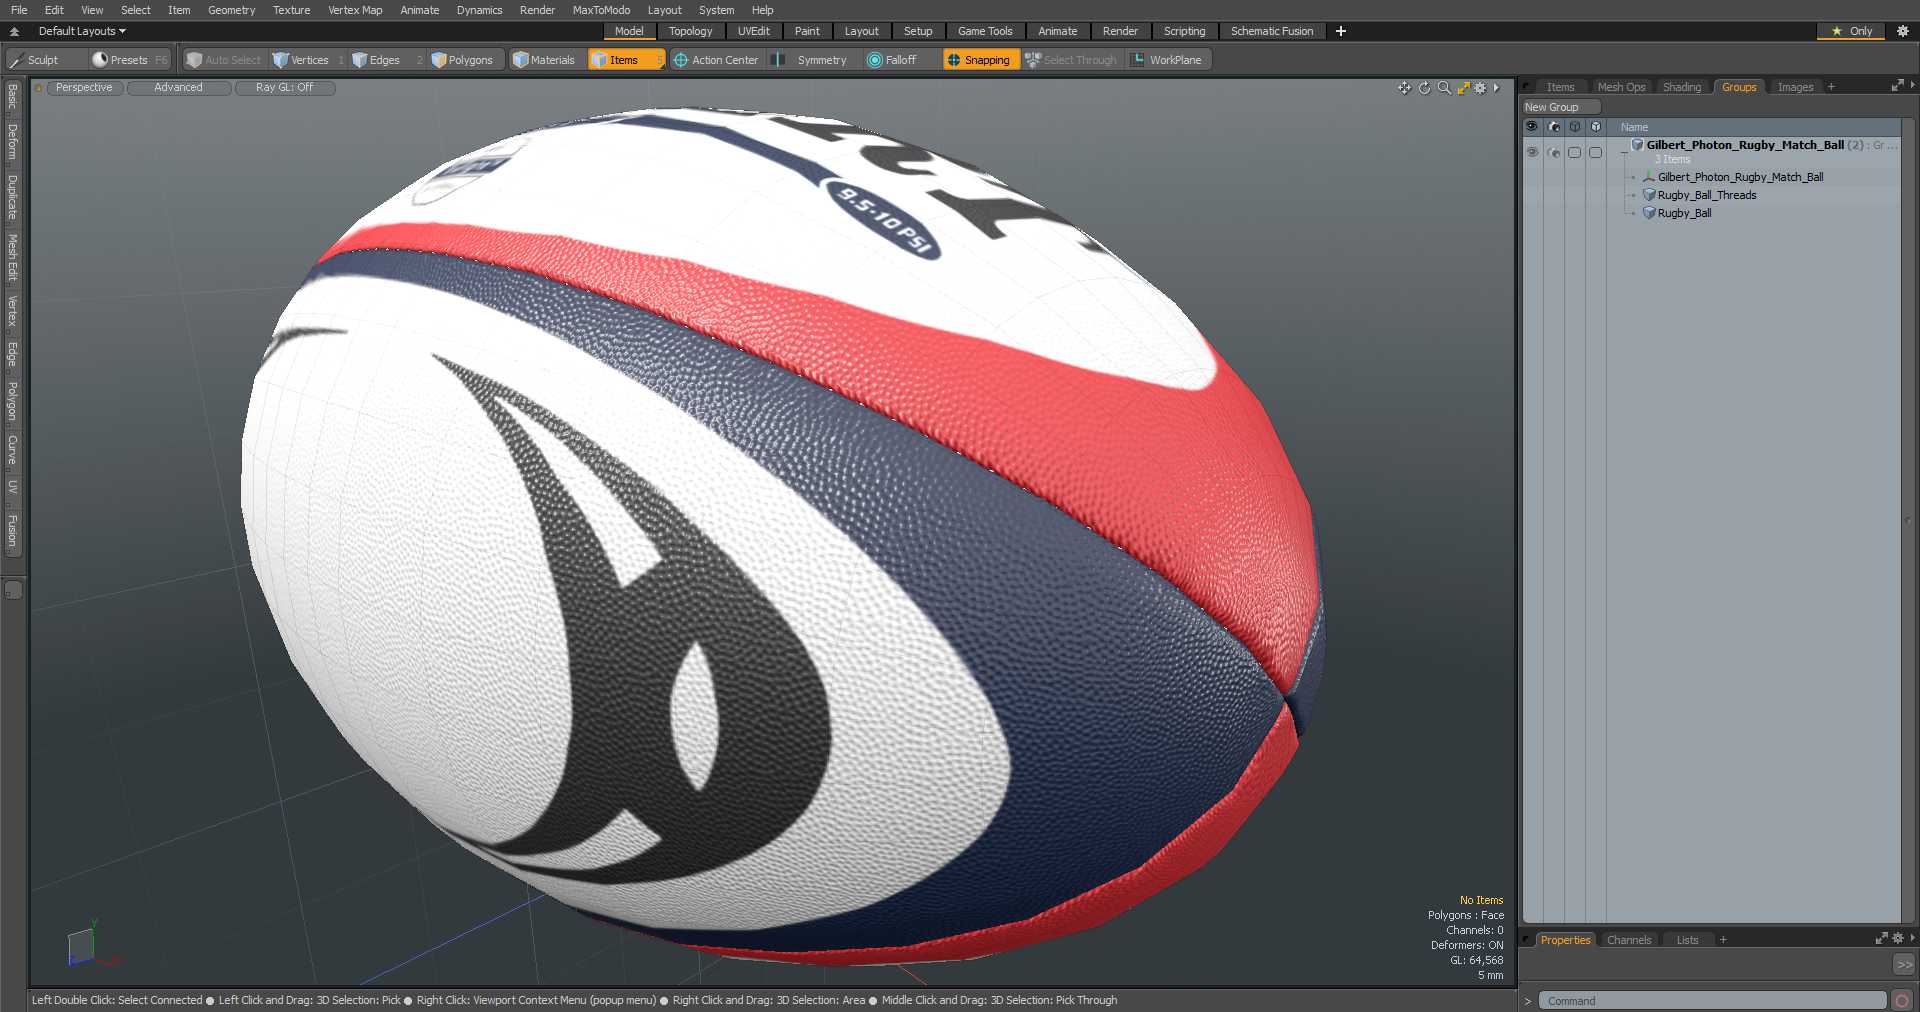Toggle render flag for Gilbert group
The height and width of the screenshot is (1012, 1920).
coord(1553,152)
